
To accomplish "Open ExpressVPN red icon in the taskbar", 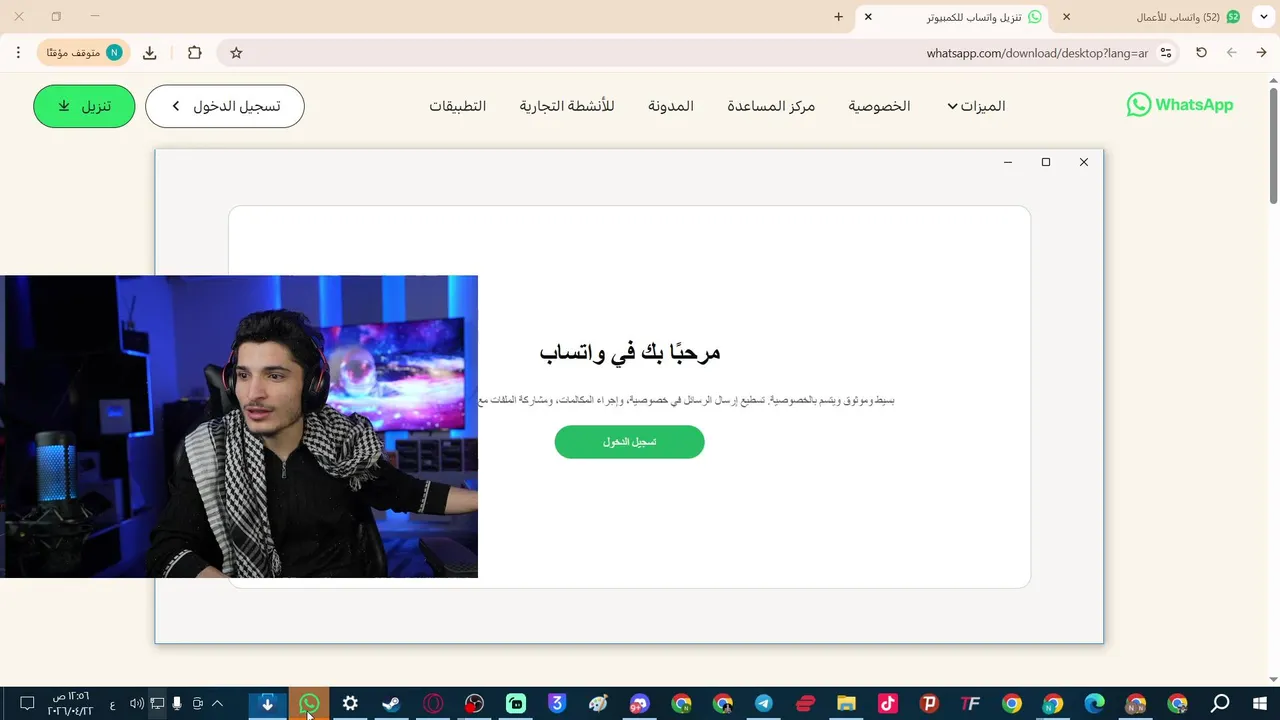I will pos(805,704).
